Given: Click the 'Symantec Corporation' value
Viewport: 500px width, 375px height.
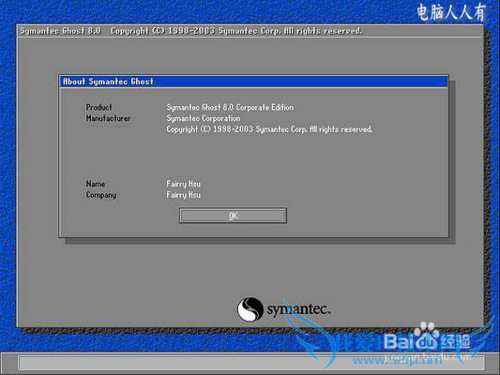Looking at the screenshot, I should click(x=203, y=118).
